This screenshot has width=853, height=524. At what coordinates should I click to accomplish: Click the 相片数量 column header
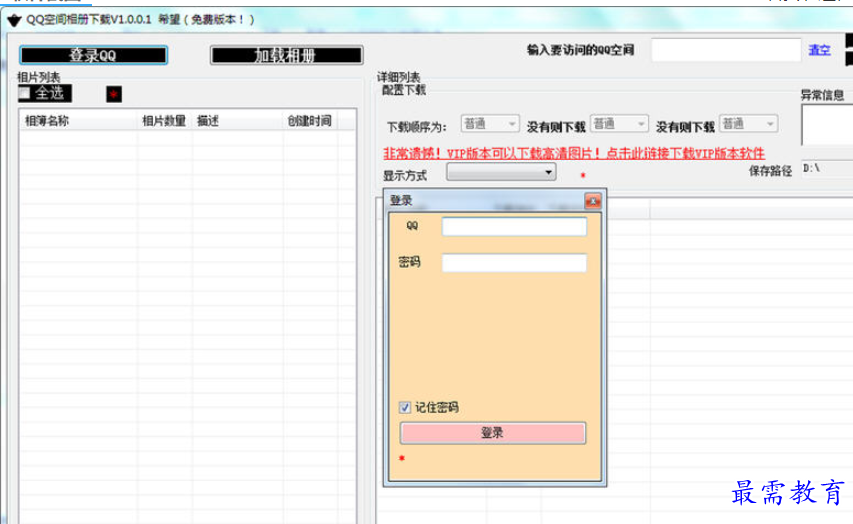(x=164, y=121)
